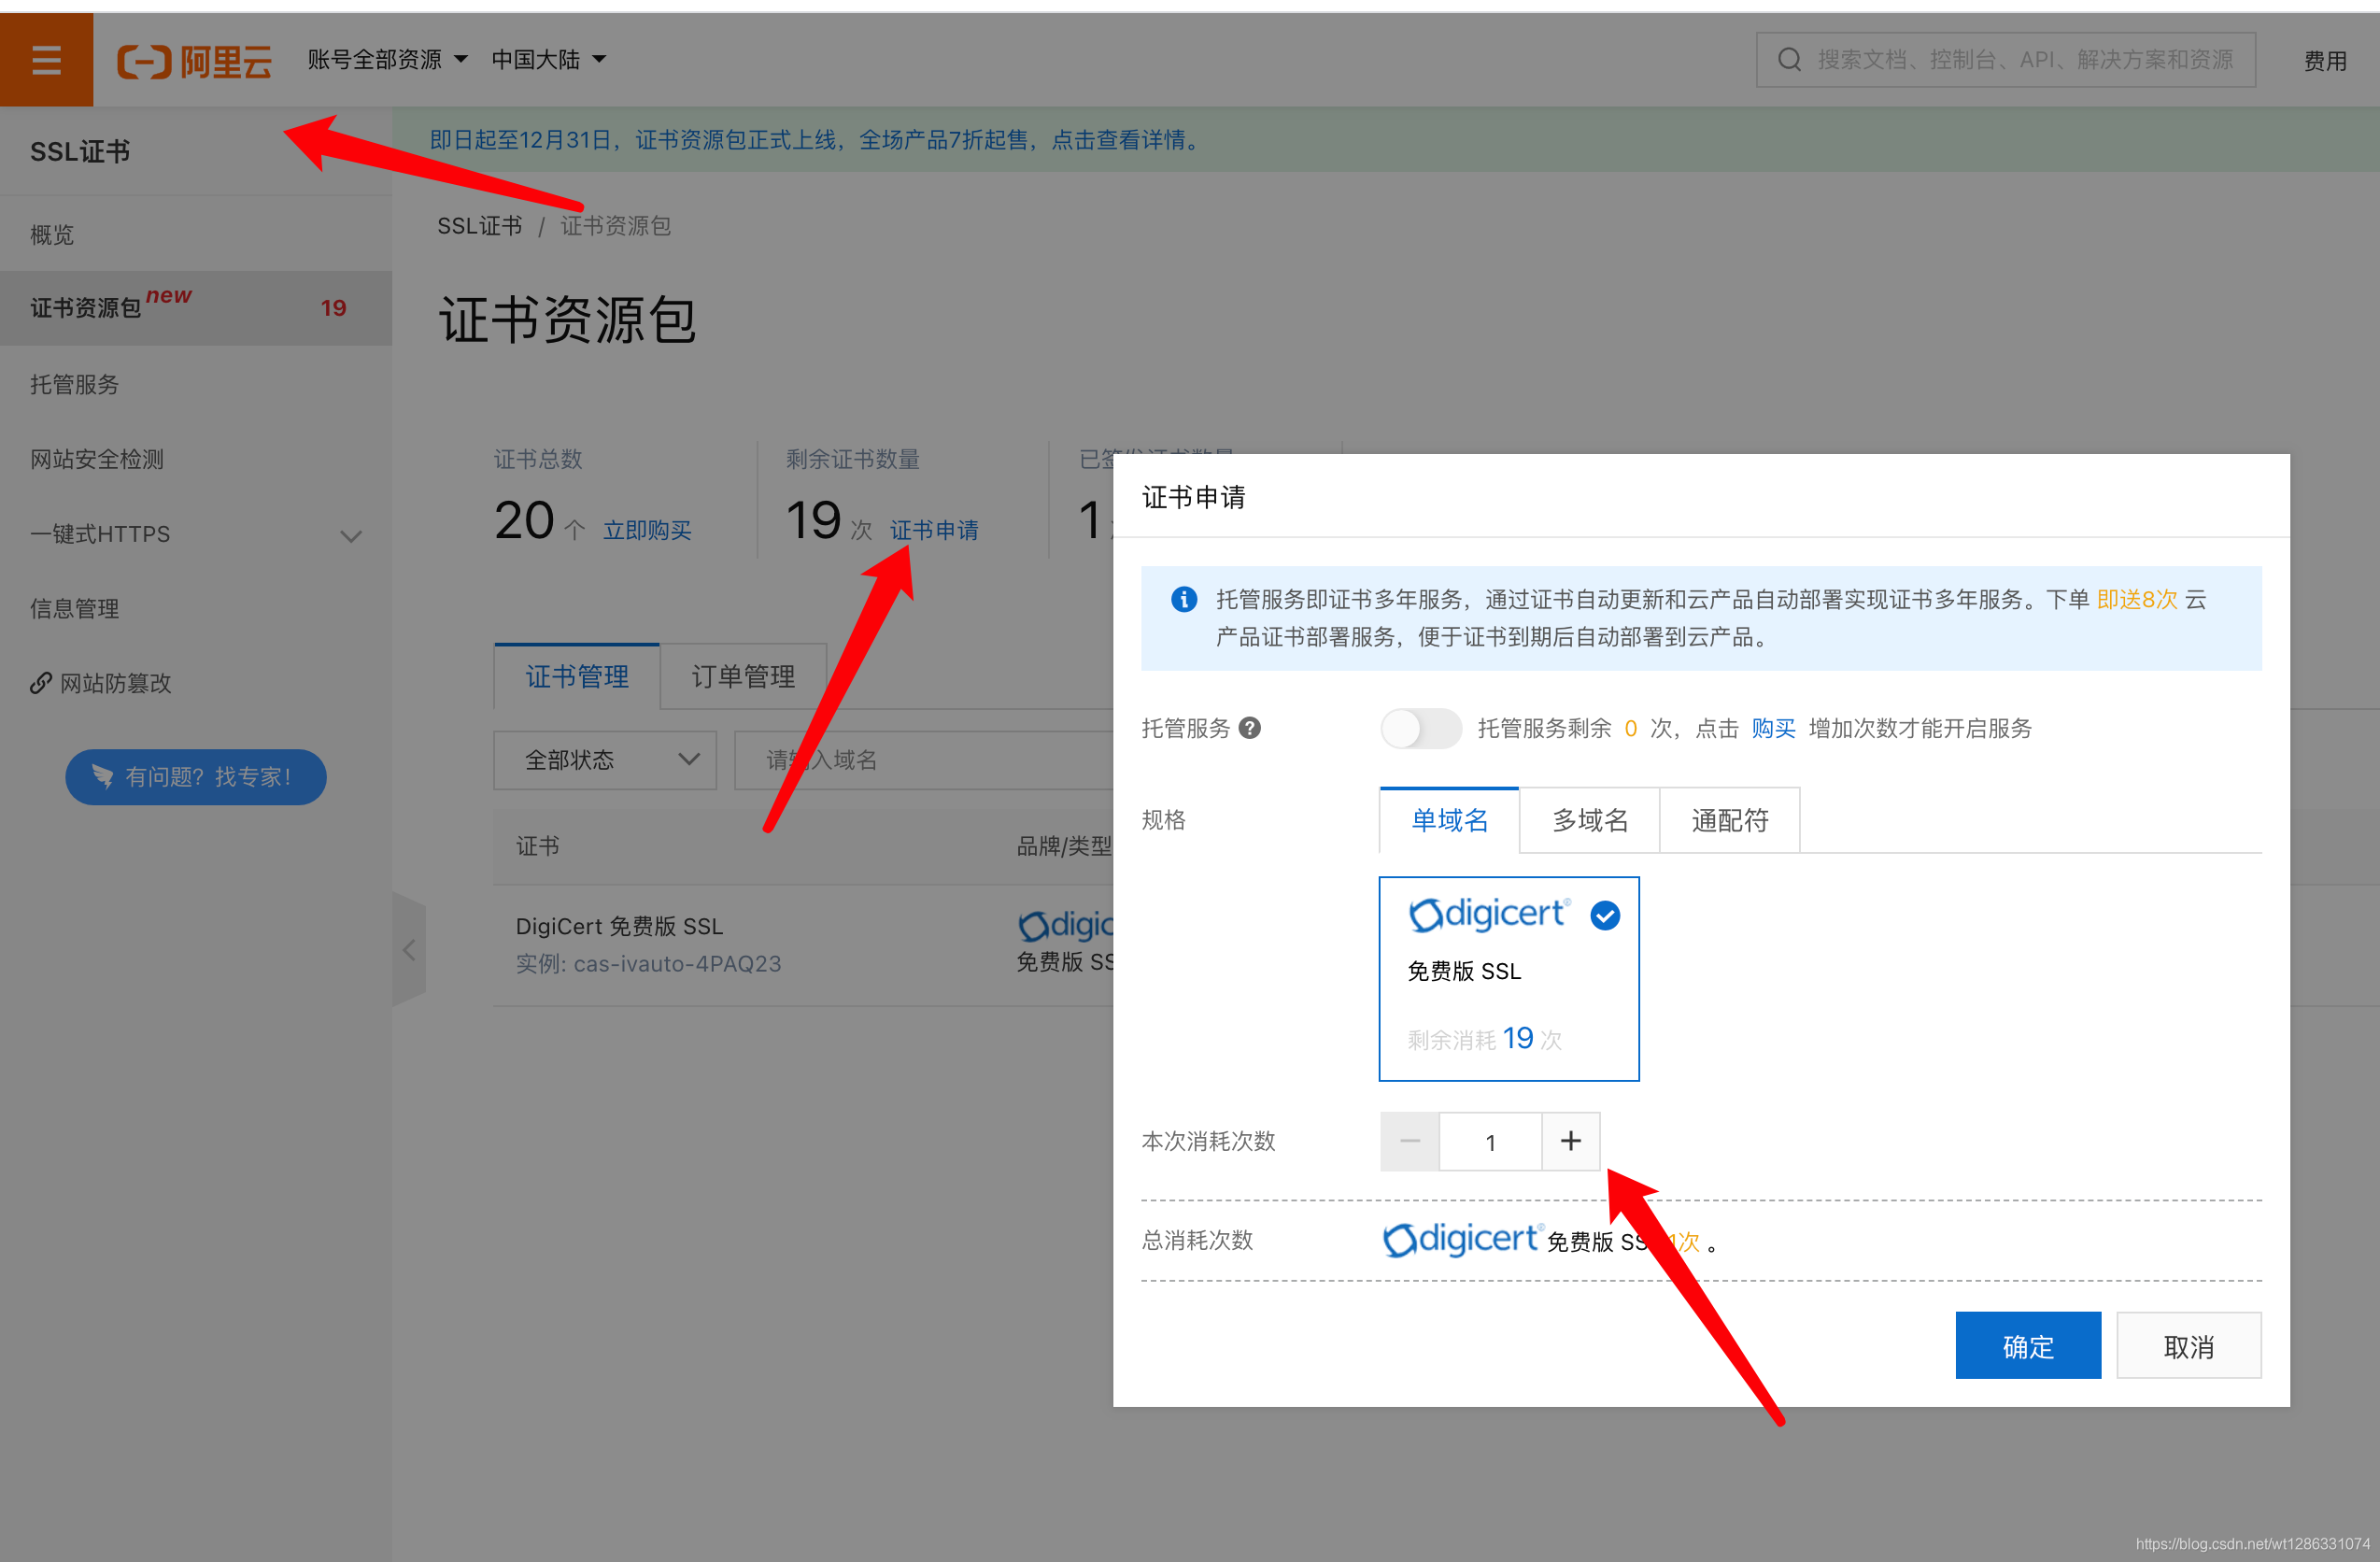Switch to the 订单管理 tab
Image resolution: width=2380 pixels, height=1562 pixels.
(x=743, y=677)
